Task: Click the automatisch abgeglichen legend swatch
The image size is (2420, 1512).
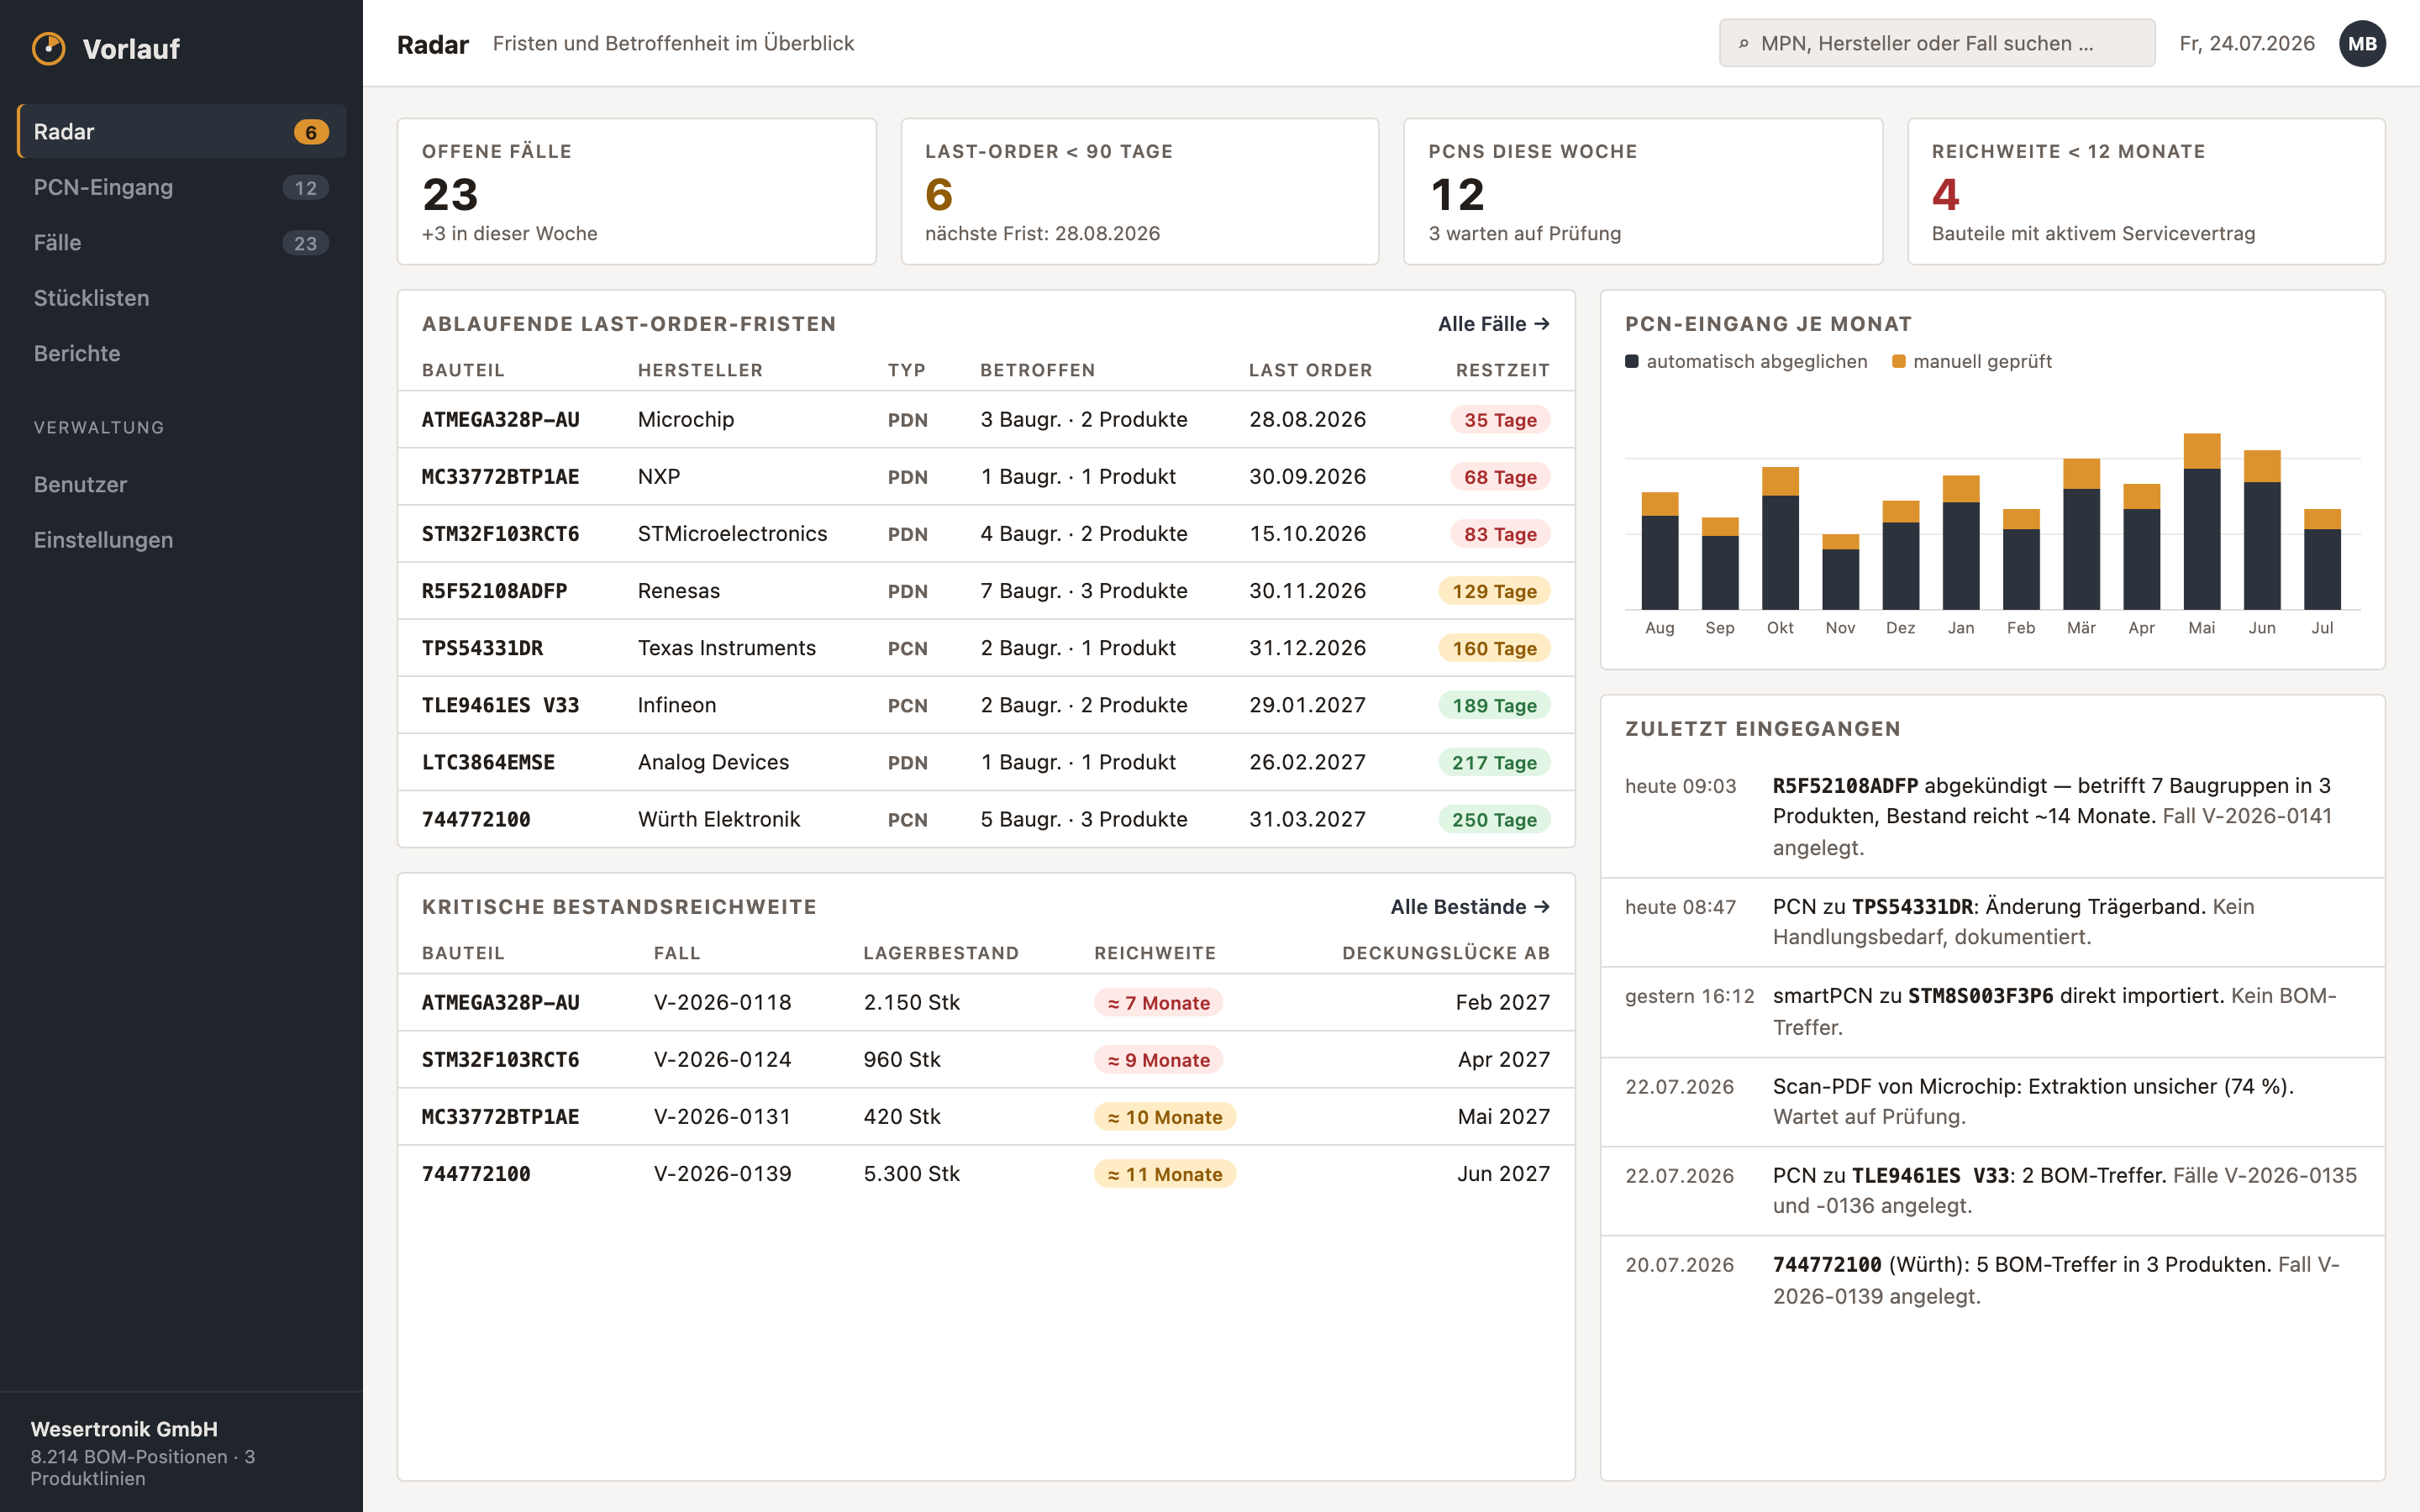Action: point(1632,361)
